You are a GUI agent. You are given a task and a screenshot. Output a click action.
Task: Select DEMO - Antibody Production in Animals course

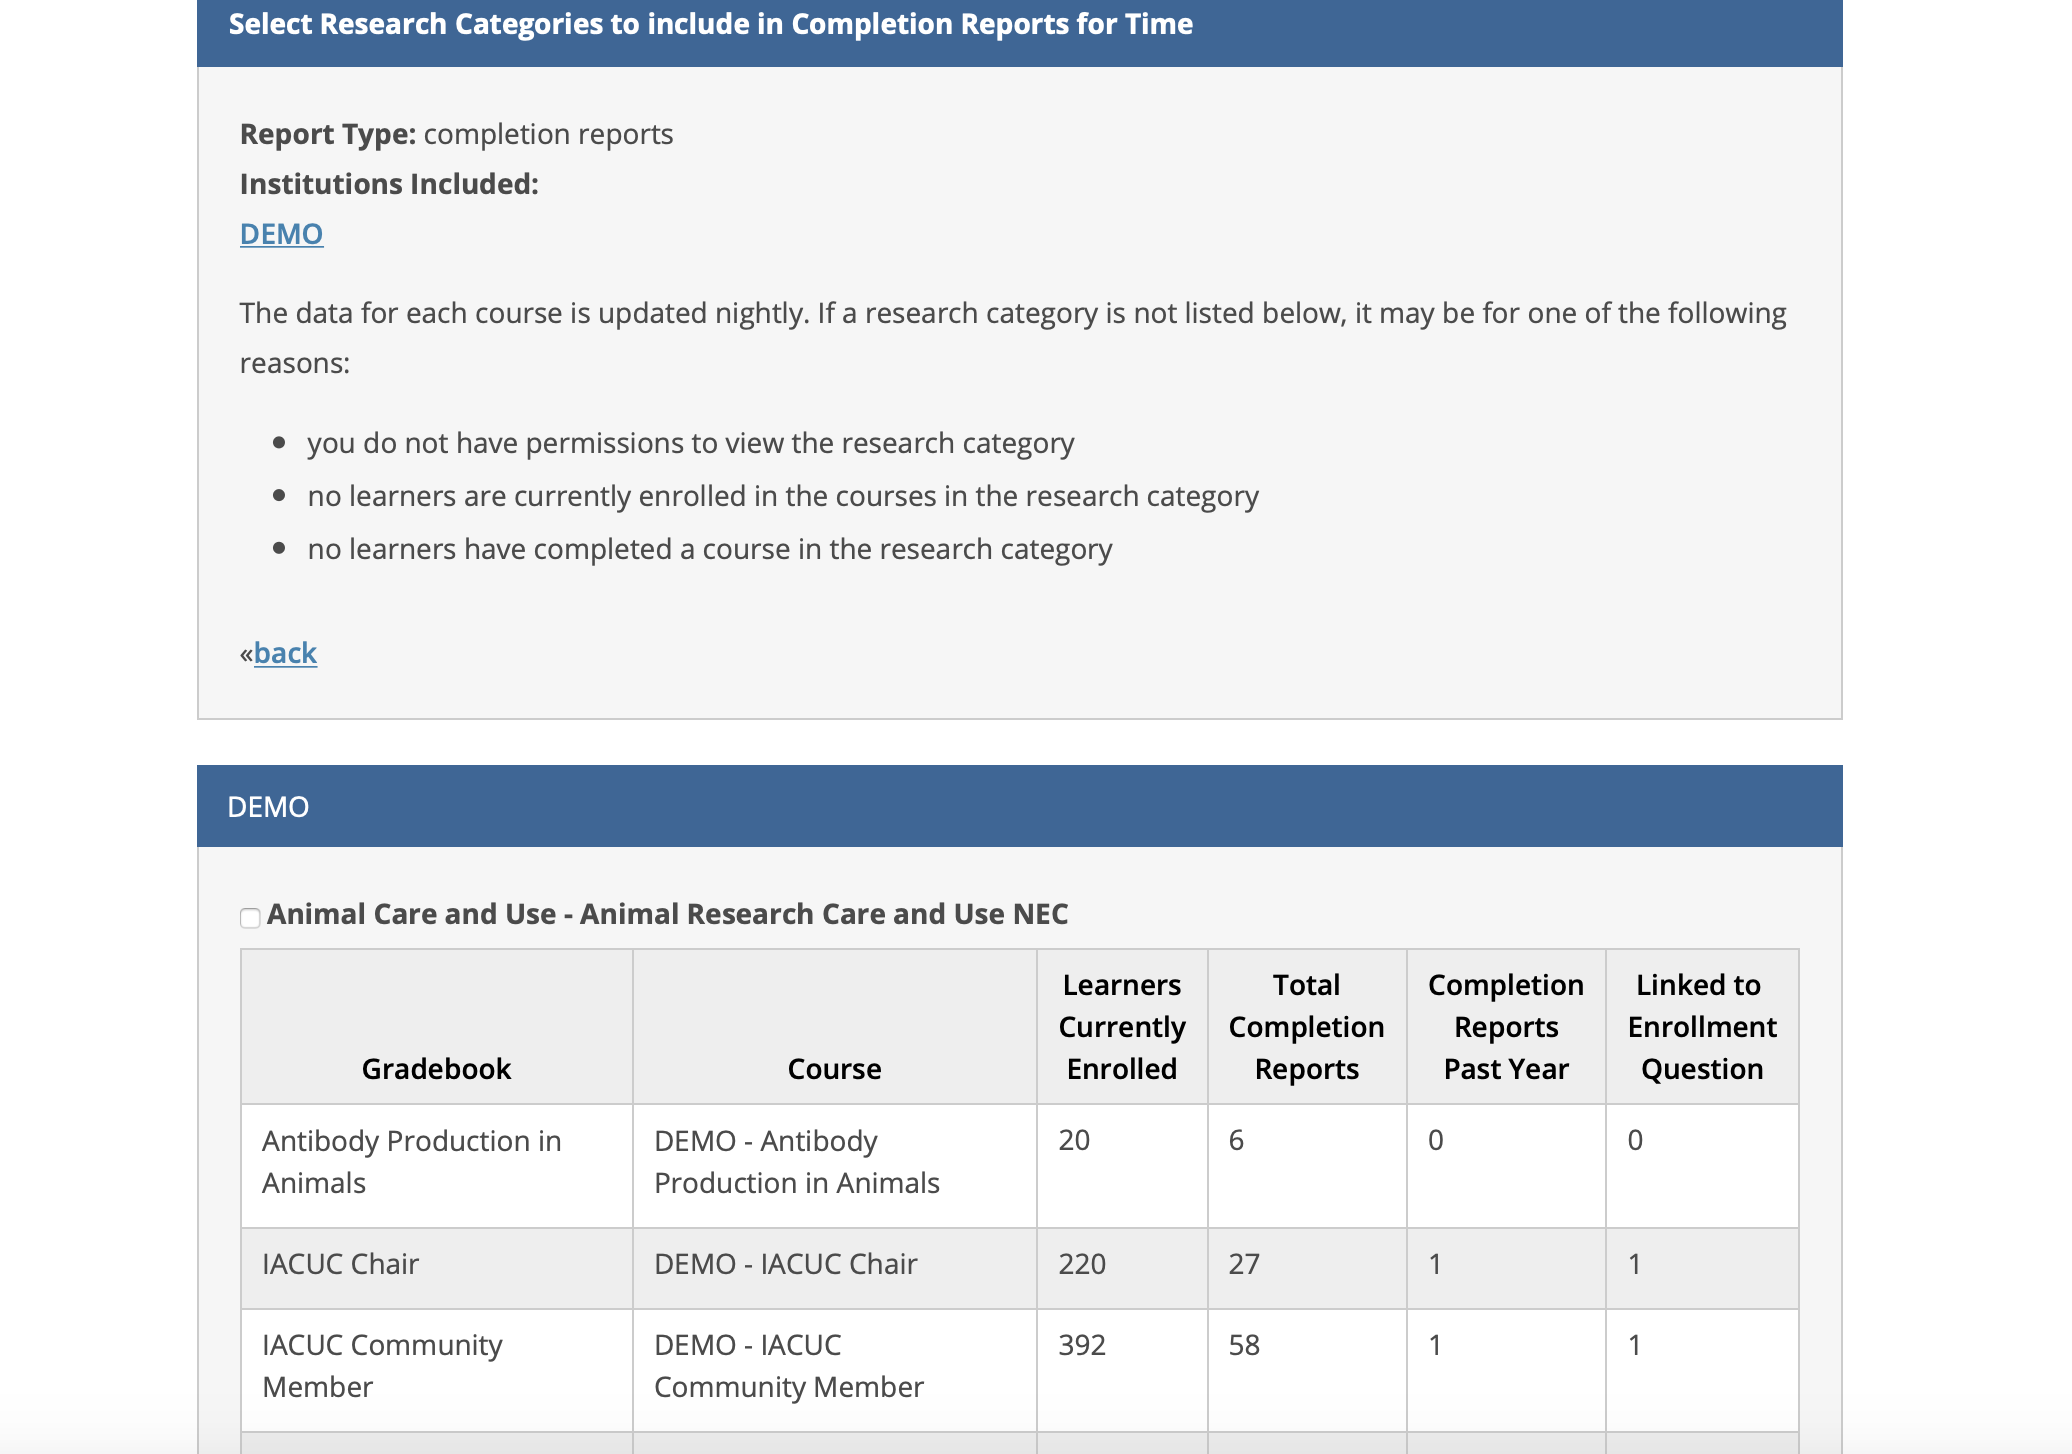click(x=835, y=1166)
